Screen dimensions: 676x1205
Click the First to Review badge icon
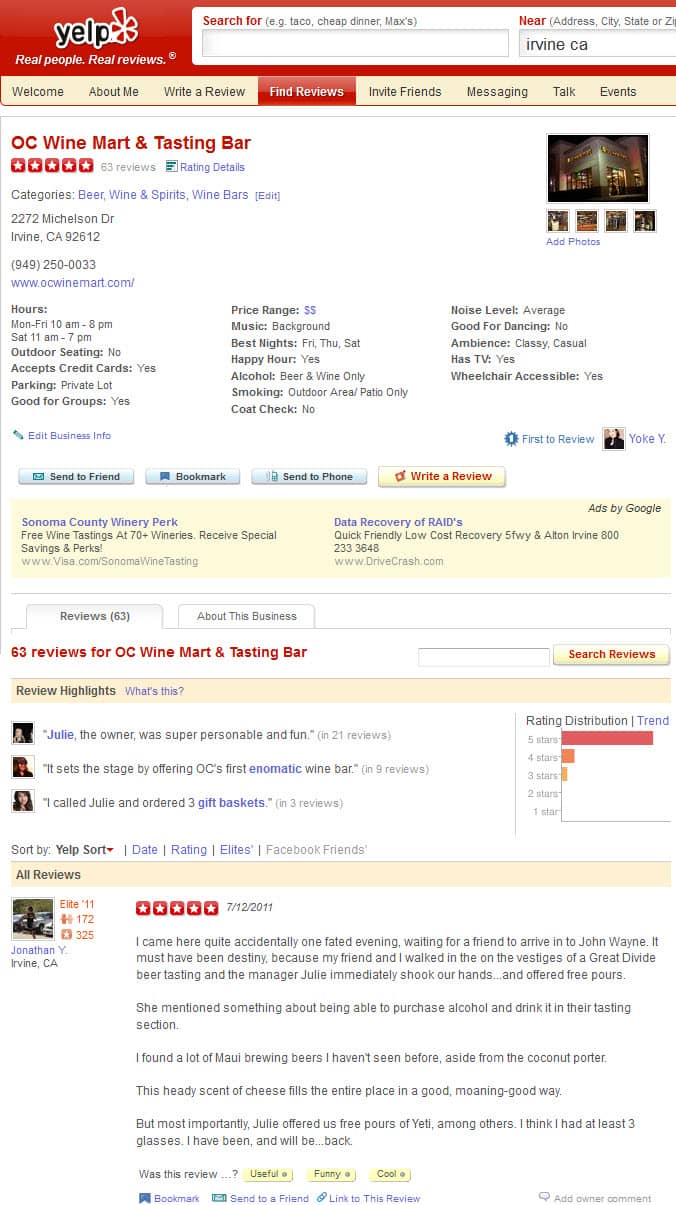[512, 439]
